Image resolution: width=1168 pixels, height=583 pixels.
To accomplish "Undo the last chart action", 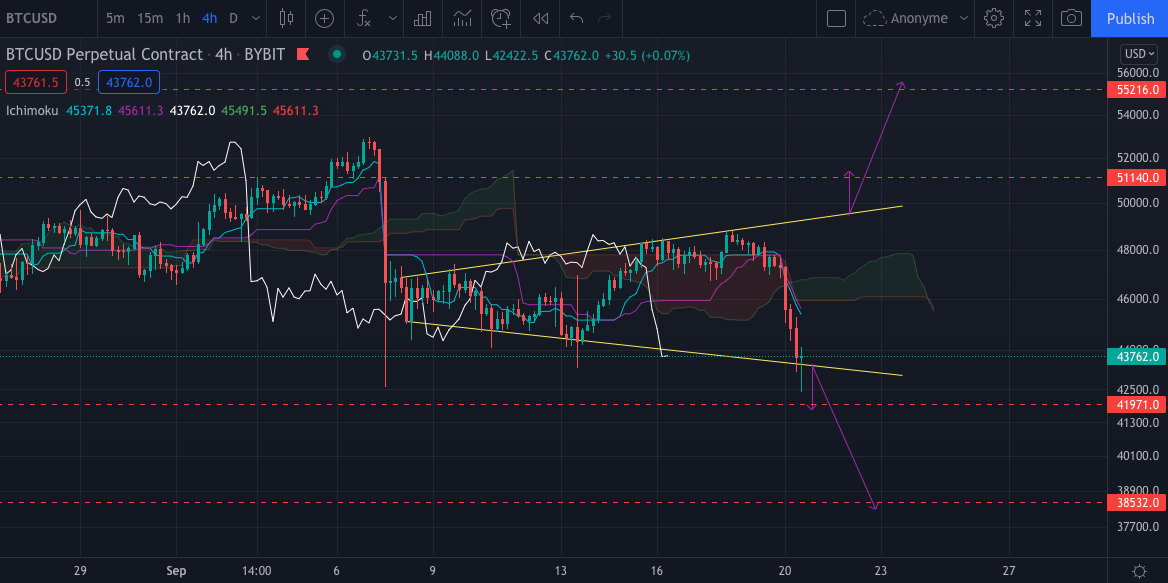I will click(x=578, y=18).
